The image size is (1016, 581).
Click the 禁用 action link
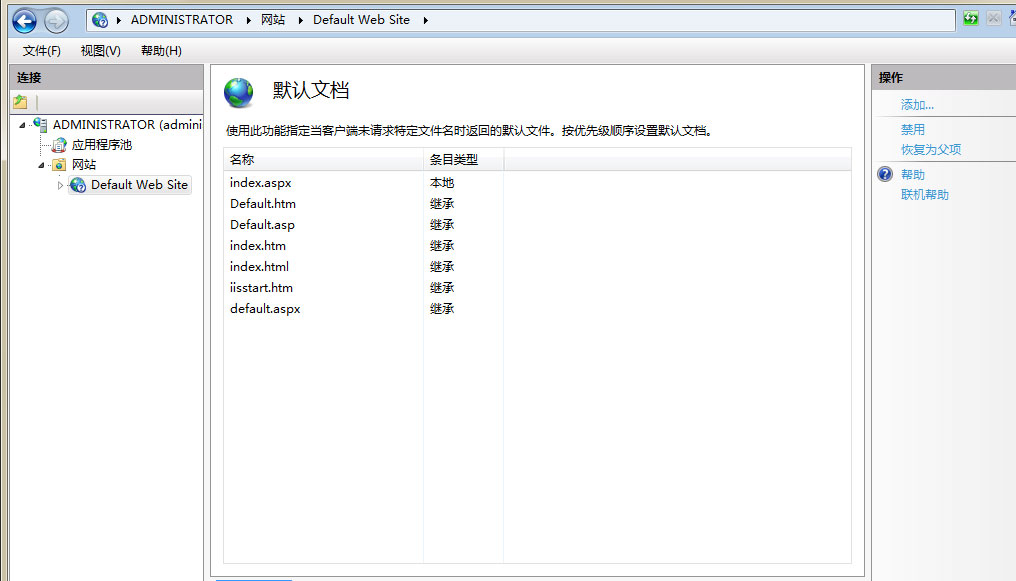point(912,130)
